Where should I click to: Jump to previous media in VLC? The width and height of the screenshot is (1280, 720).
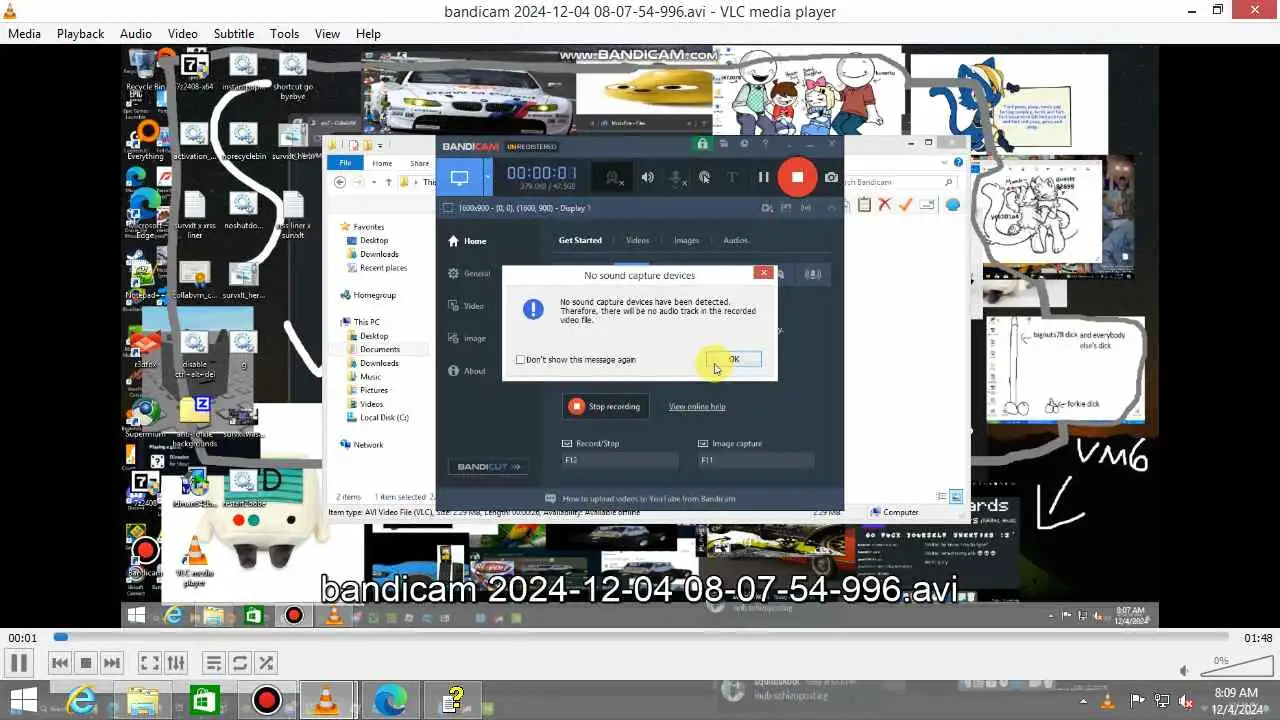[60, 662]
